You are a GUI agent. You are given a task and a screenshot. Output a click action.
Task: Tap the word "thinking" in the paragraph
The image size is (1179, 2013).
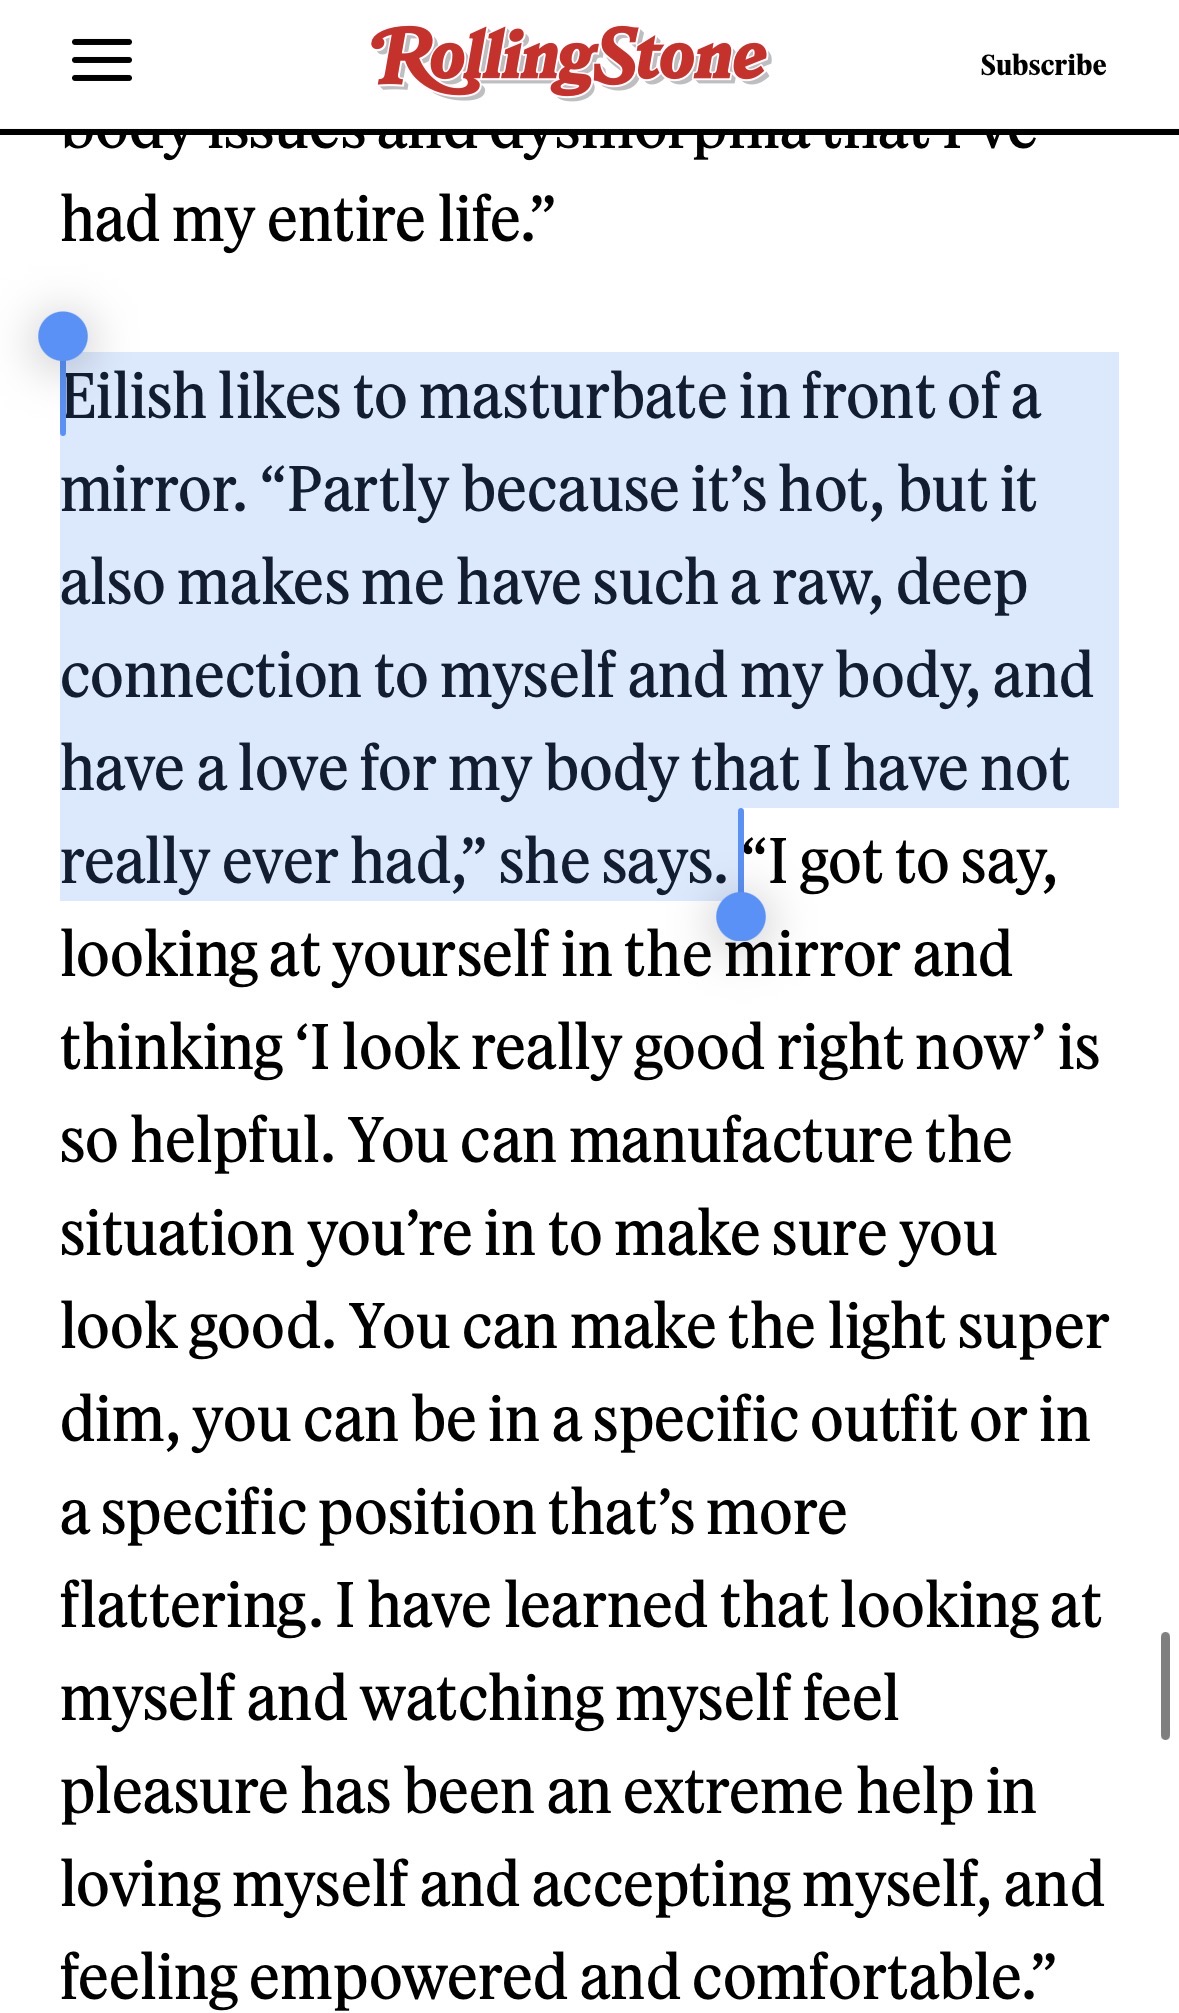[171, 1048]
